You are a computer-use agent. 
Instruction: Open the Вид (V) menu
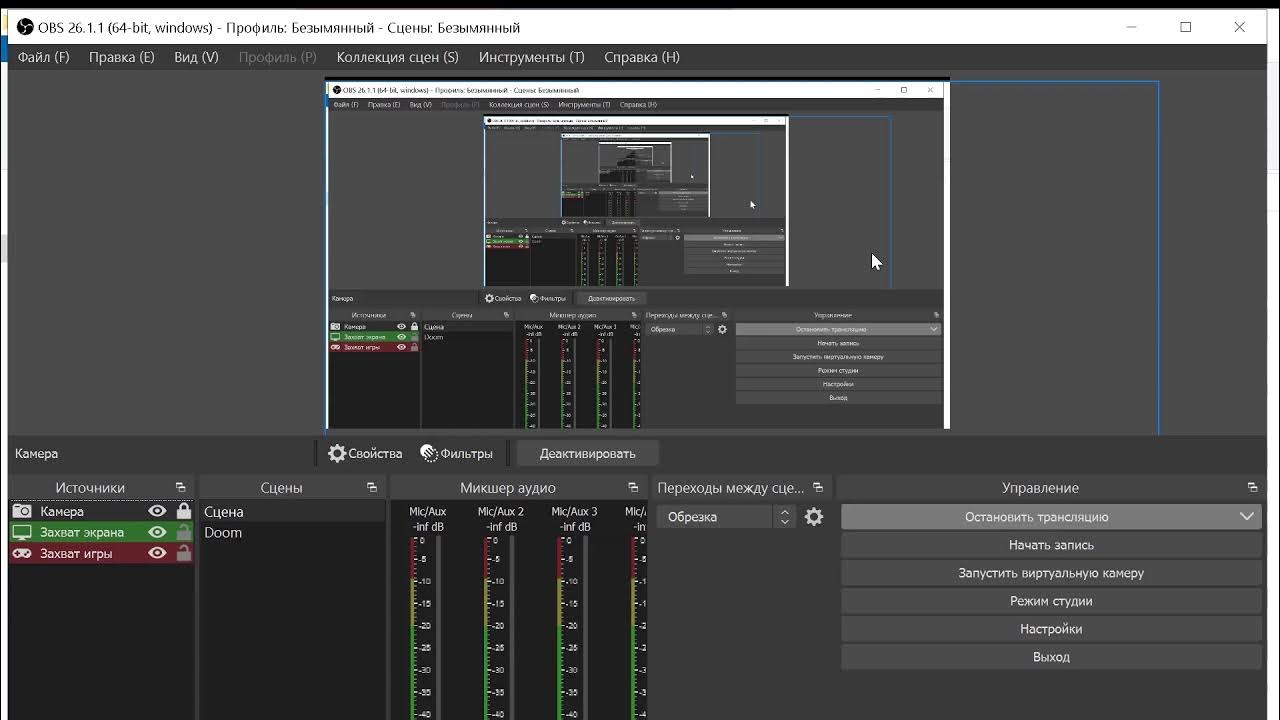pyautogui.click(x=196, y=57)
